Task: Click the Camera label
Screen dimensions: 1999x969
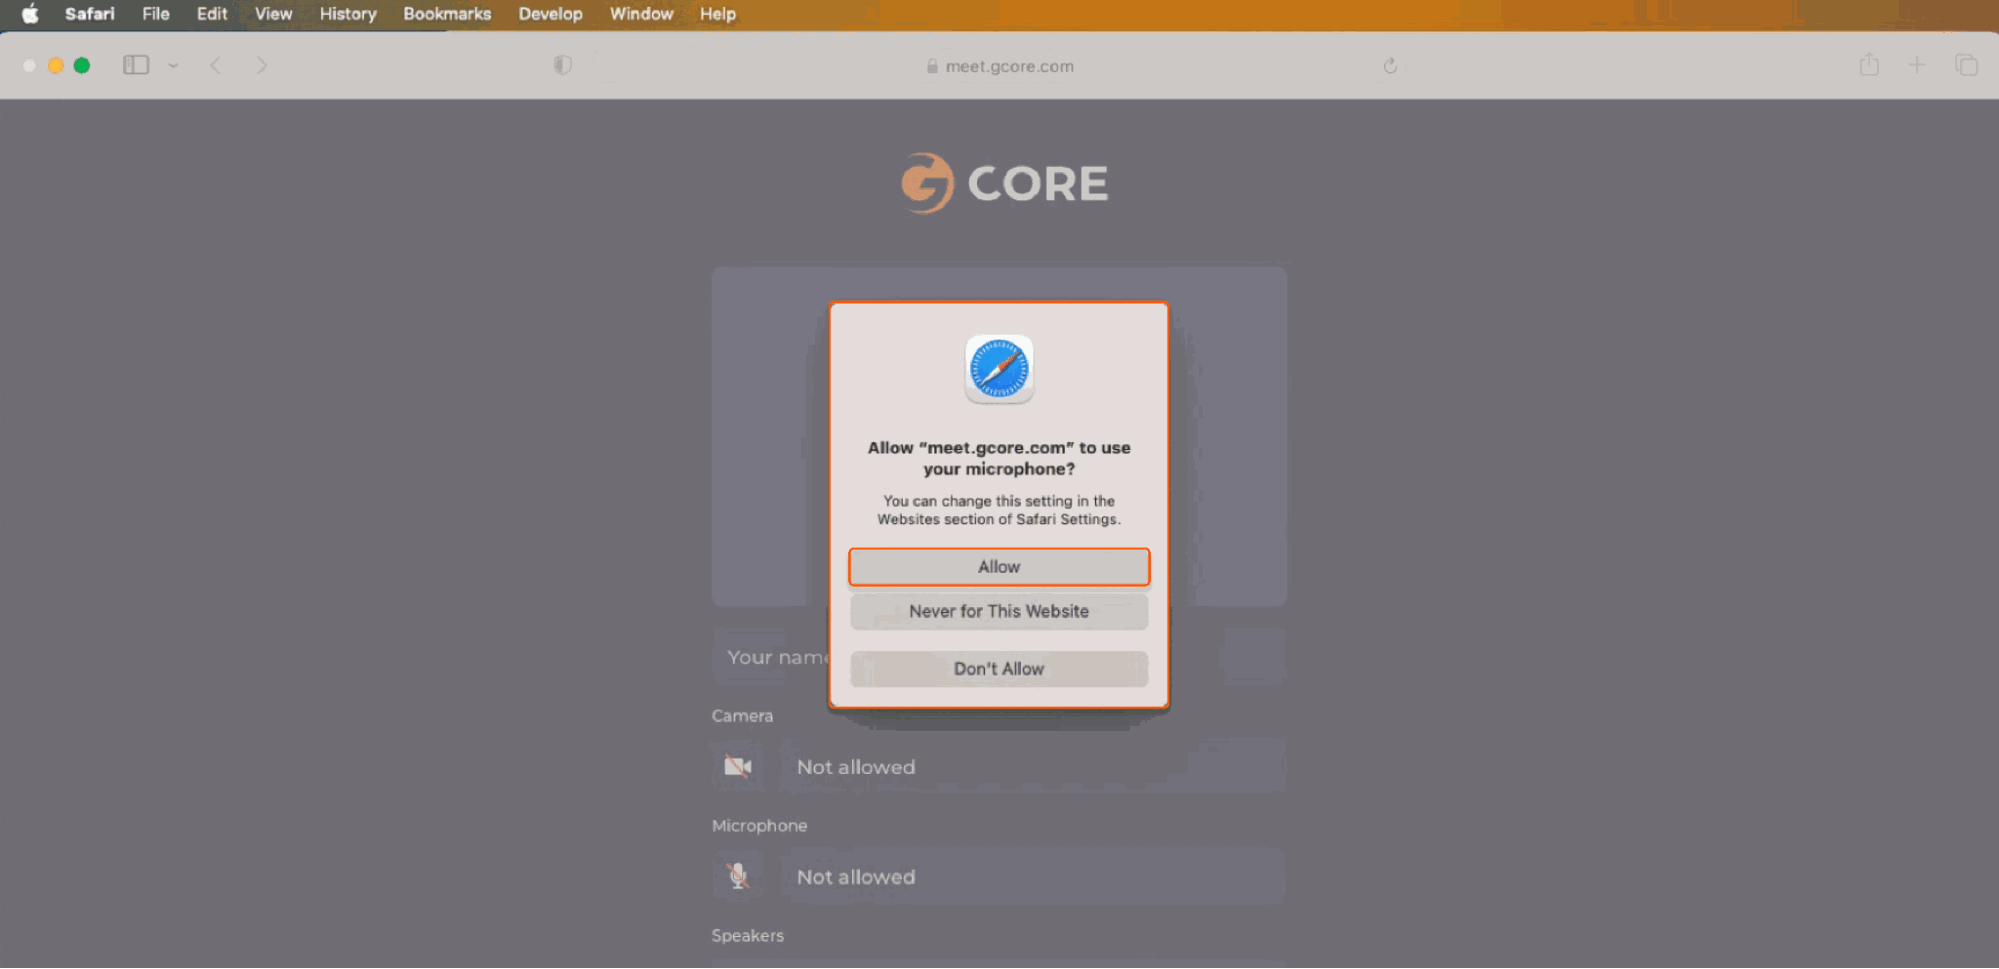Action: pos(742,716)
